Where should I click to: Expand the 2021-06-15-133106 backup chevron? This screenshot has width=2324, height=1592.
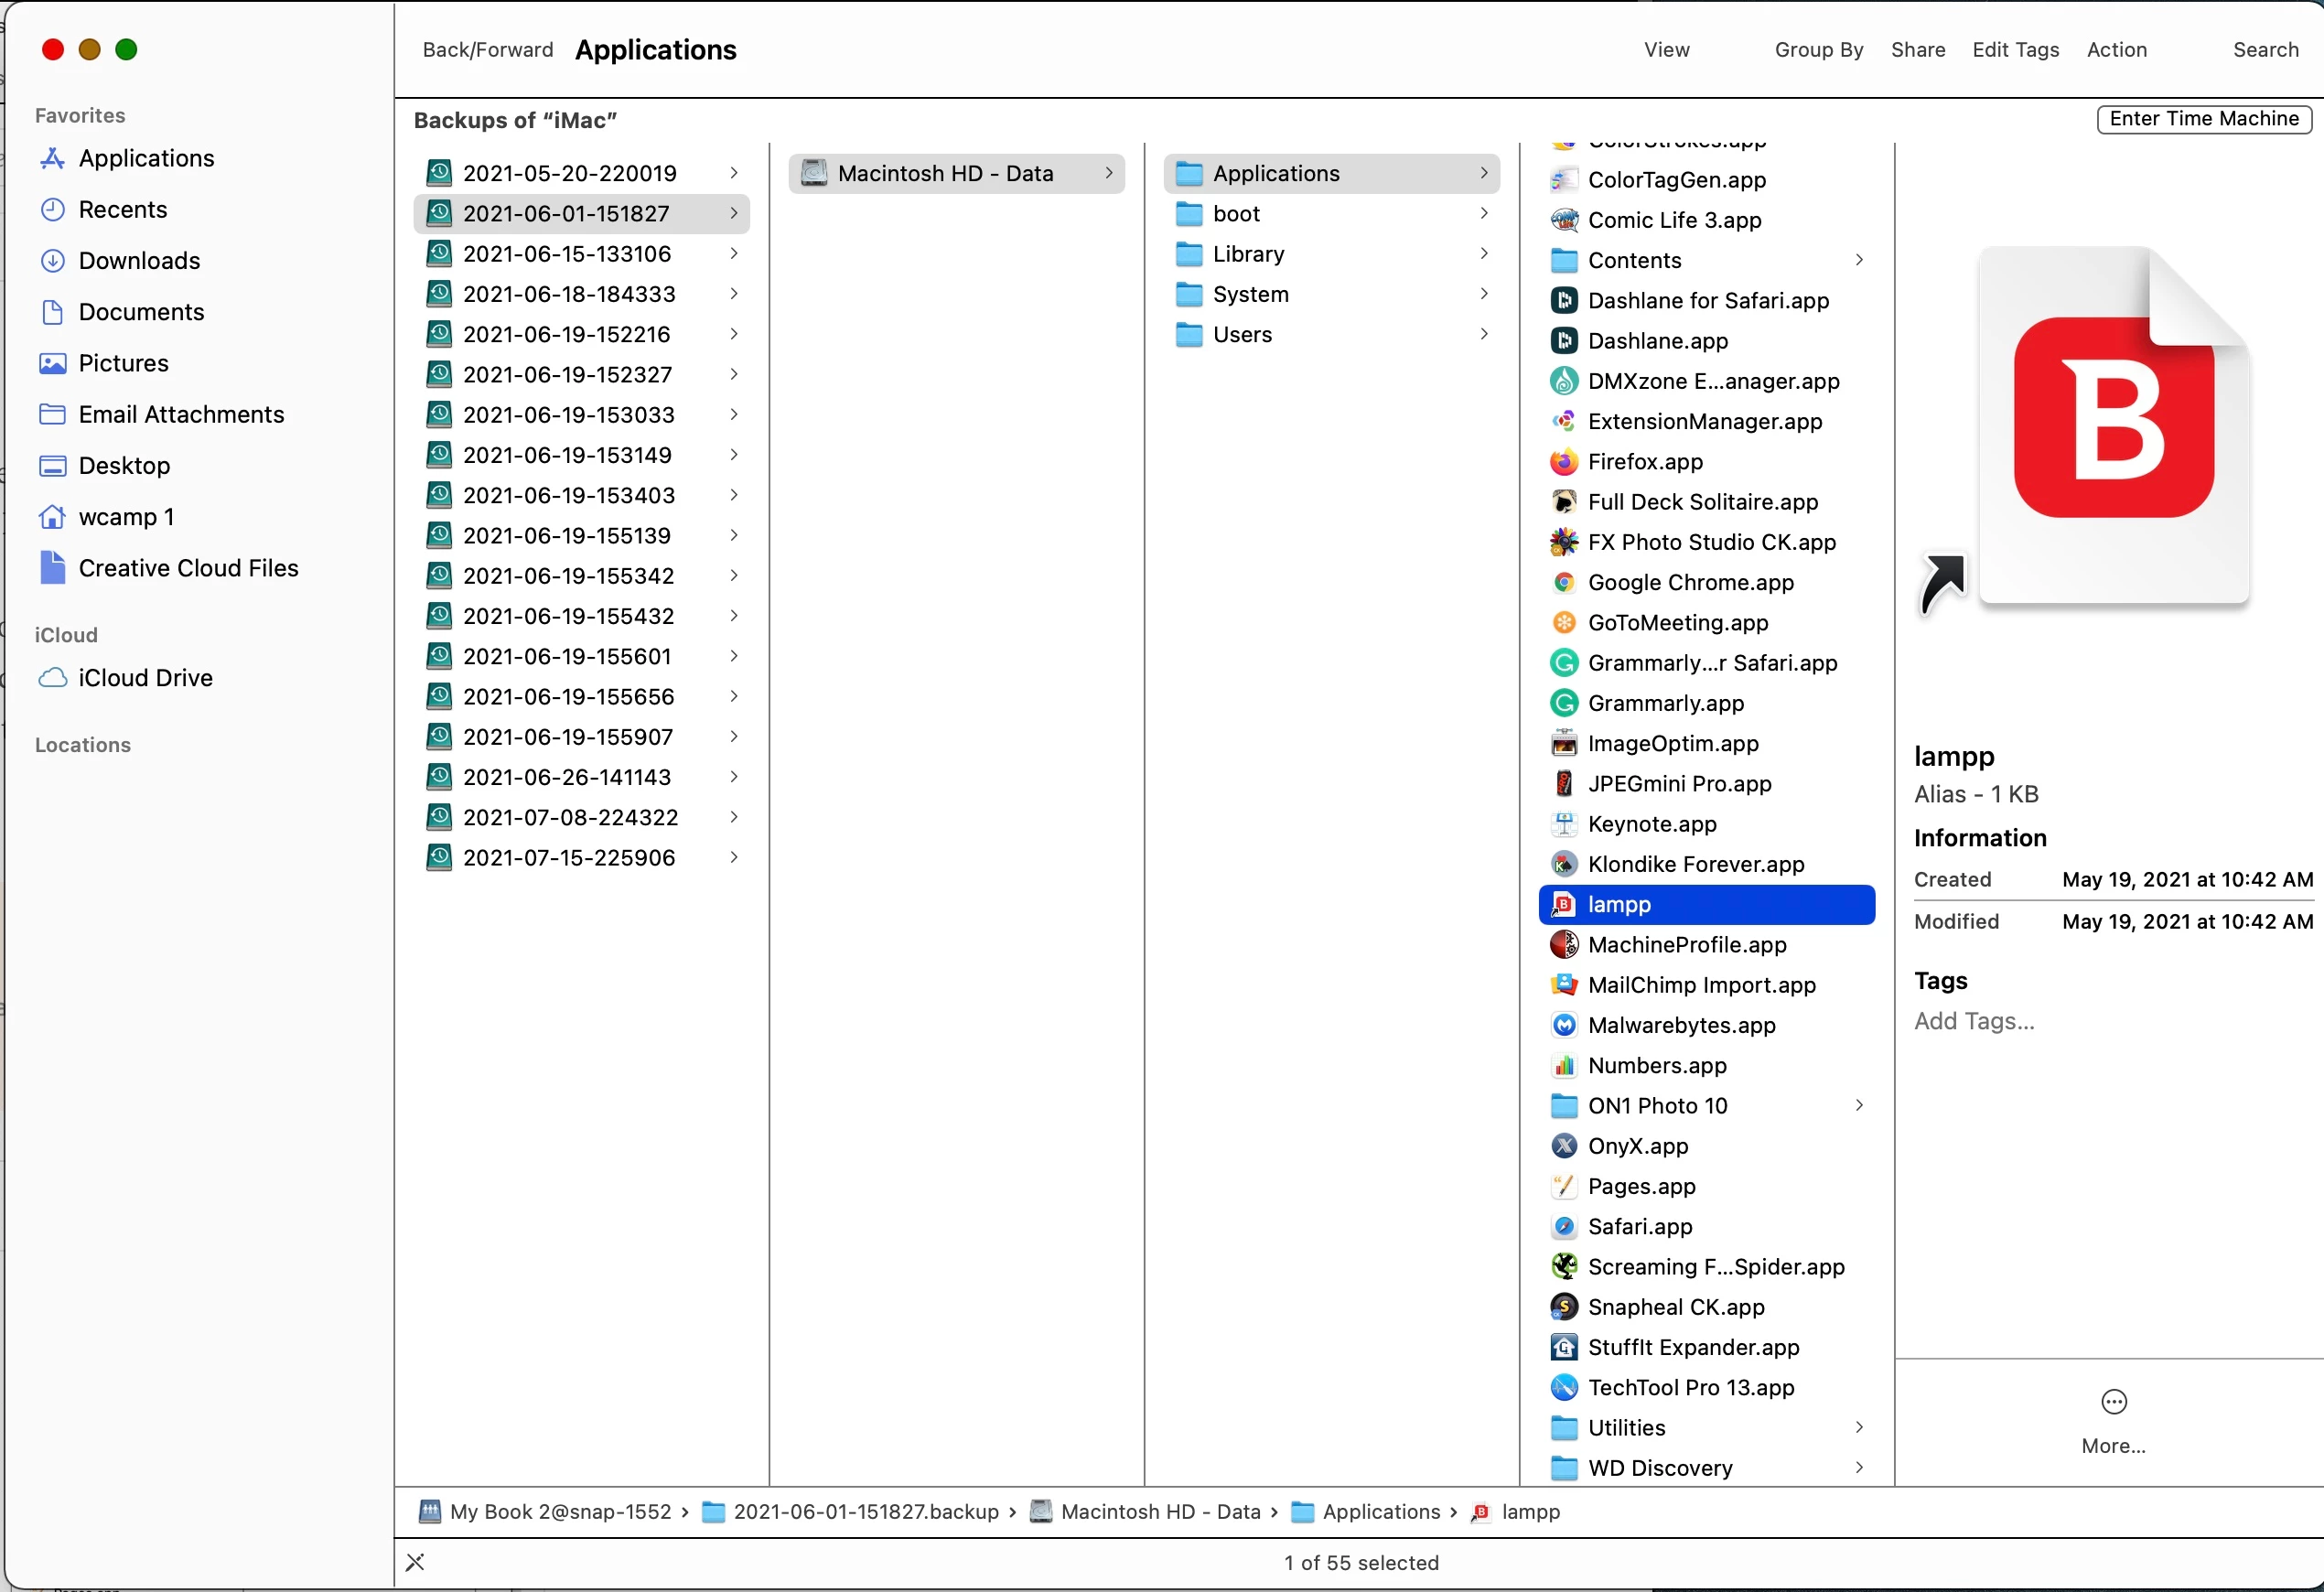734,254
